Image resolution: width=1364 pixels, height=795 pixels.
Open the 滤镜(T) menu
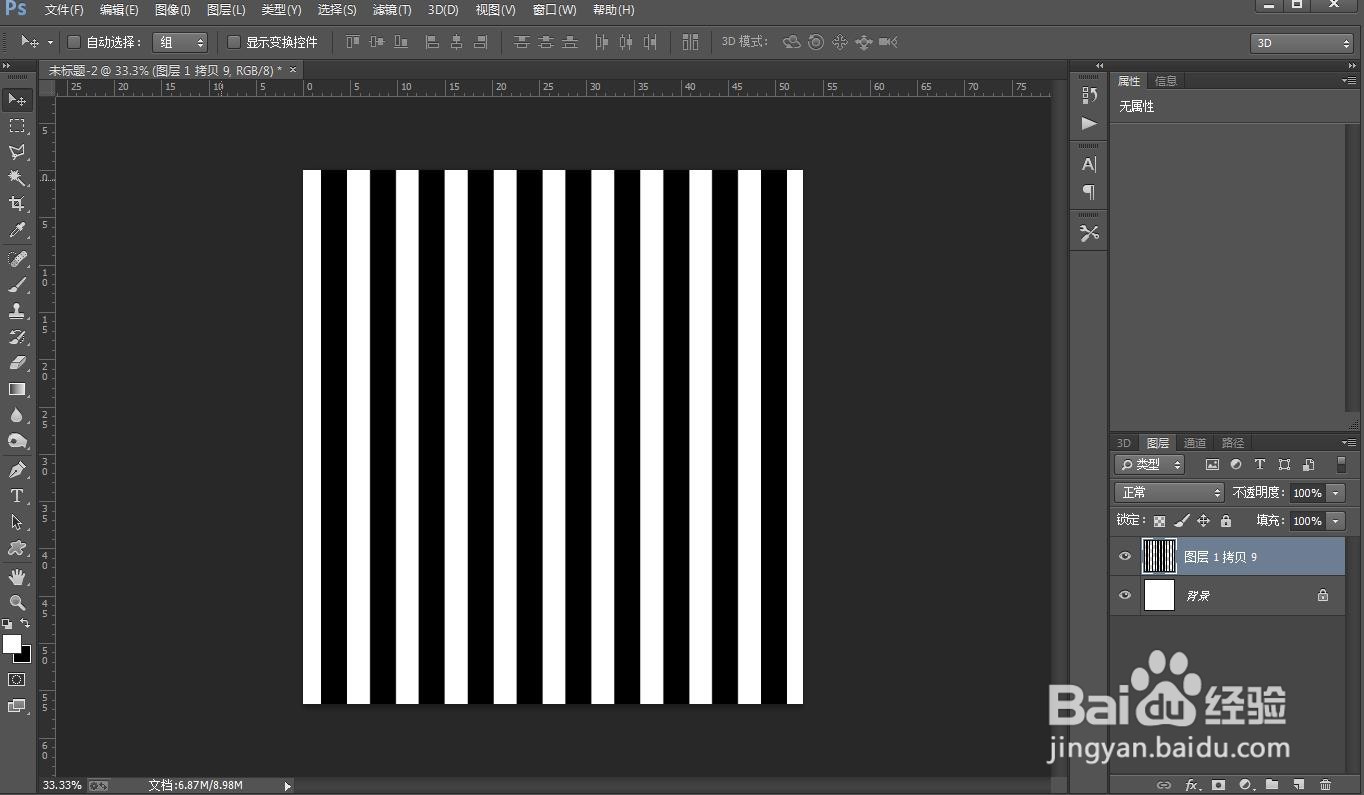[392, 10]
